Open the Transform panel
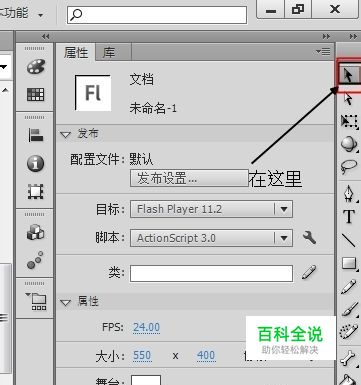The height and width of the screenshot is (385, 361). coord(35,192)
